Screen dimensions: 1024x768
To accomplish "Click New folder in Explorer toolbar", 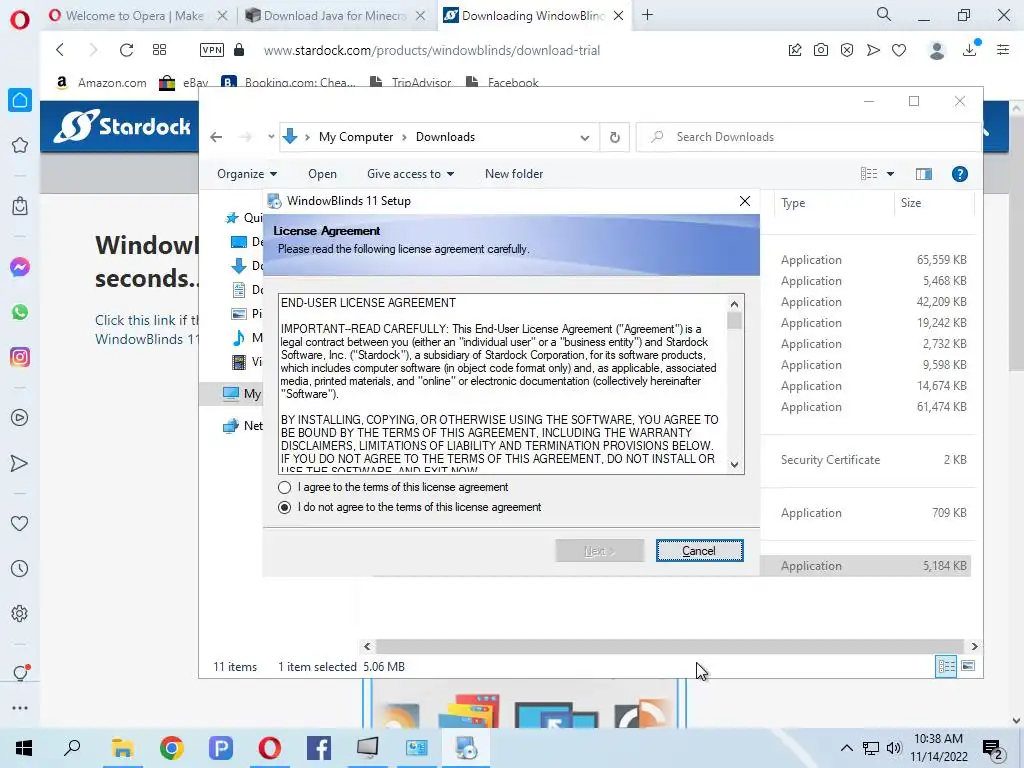I will (x=514, y=174).
